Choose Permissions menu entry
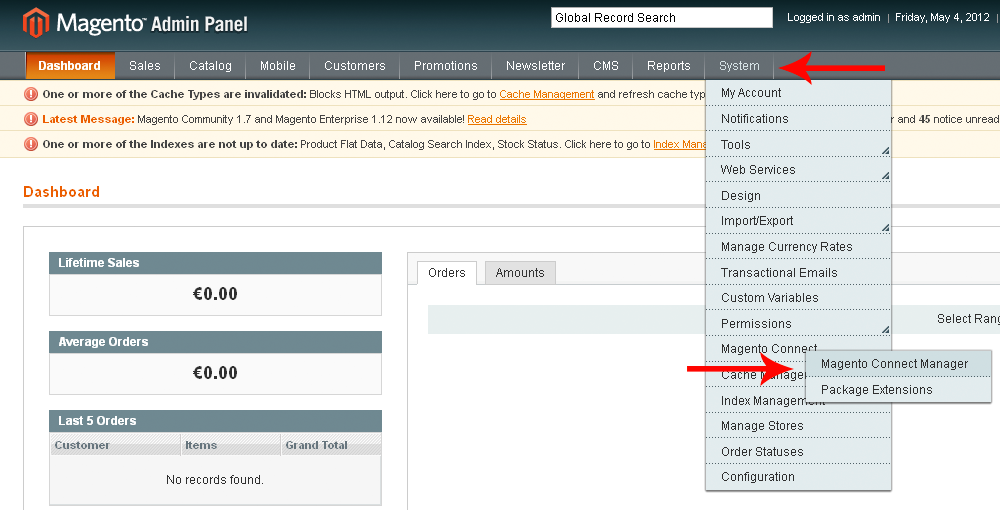The height and width of the screenshot is (510, 1000). pos(798,324)
